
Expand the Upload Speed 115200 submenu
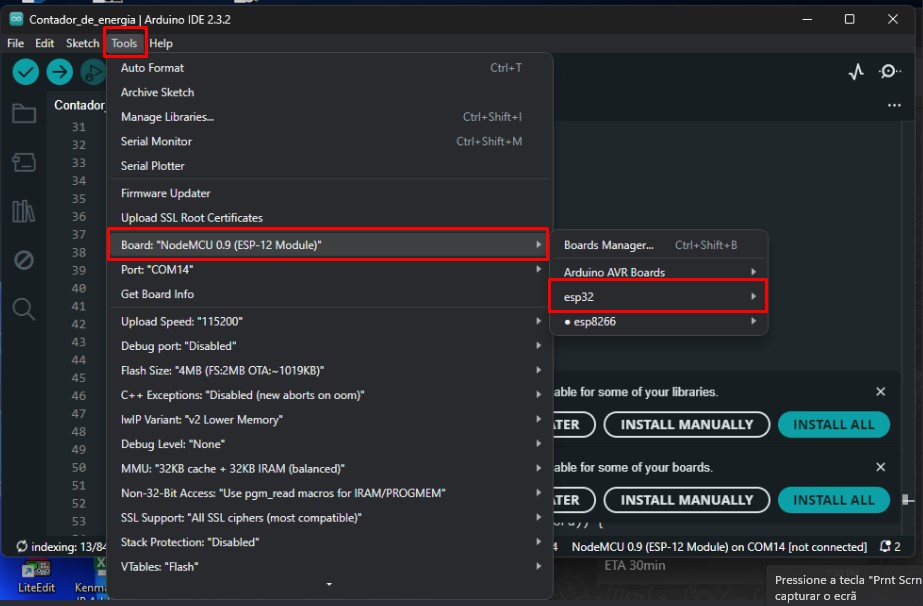pyautogui.click(x=300, y=322)
